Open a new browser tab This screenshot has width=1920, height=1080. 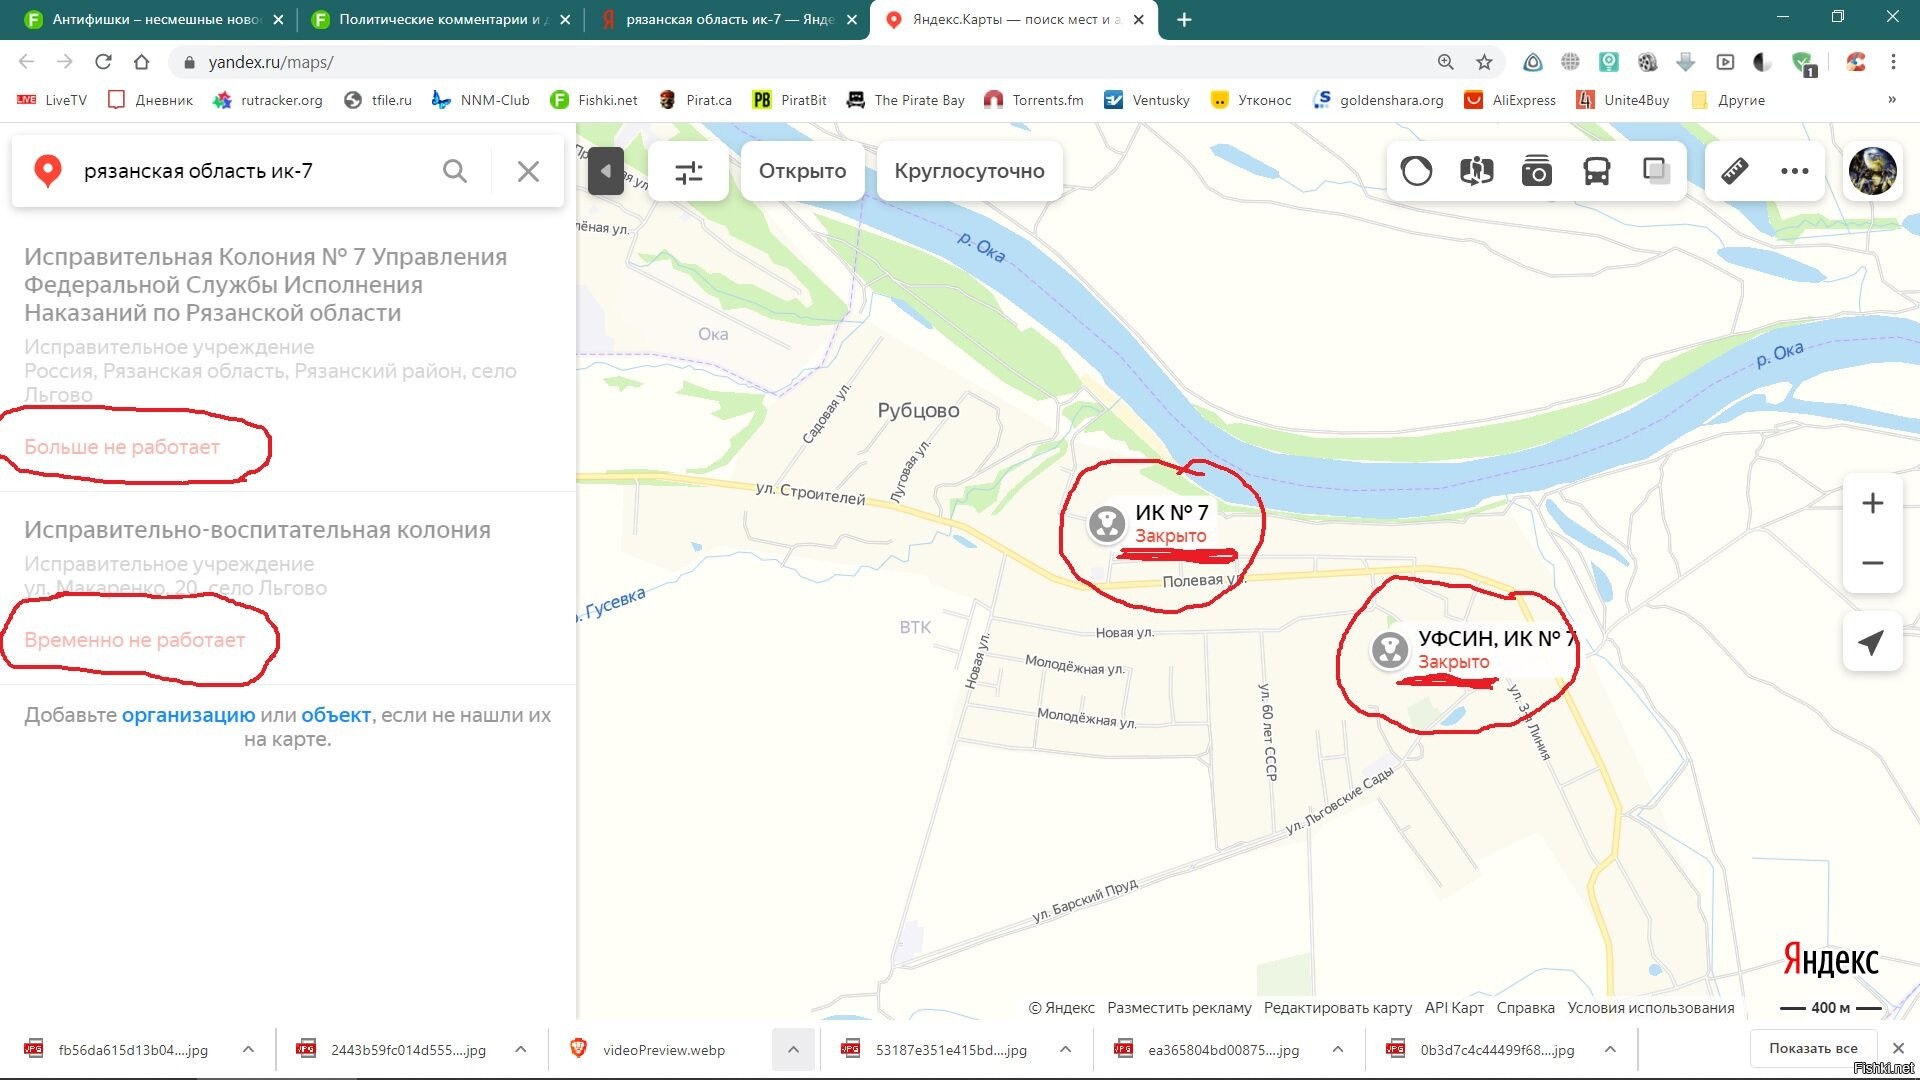(1184, 20)
